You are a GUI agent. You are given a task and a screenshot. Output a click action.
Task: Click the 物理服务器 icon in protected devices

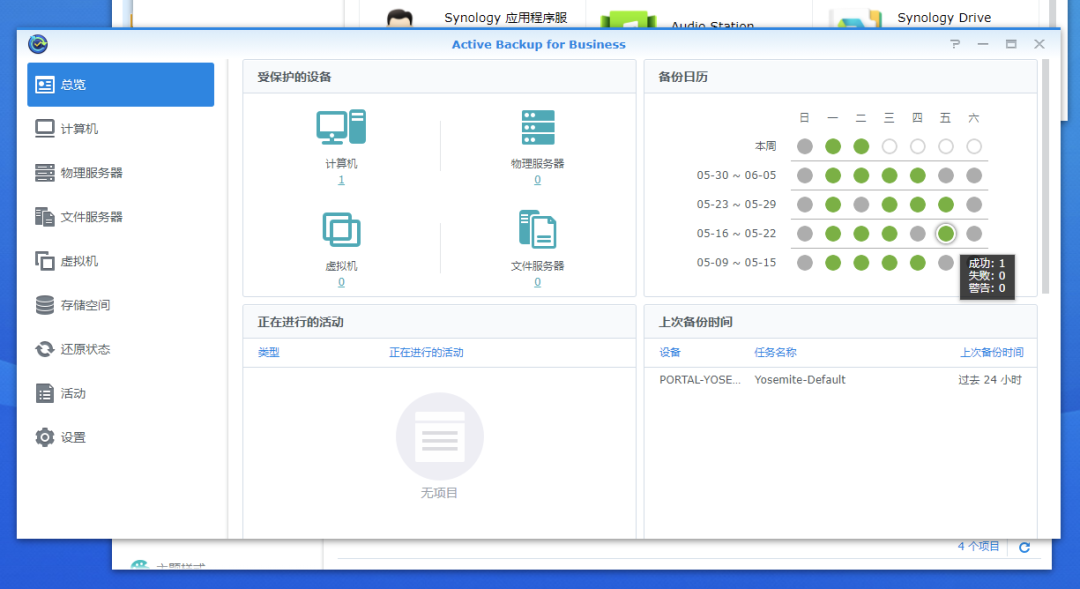537,128
